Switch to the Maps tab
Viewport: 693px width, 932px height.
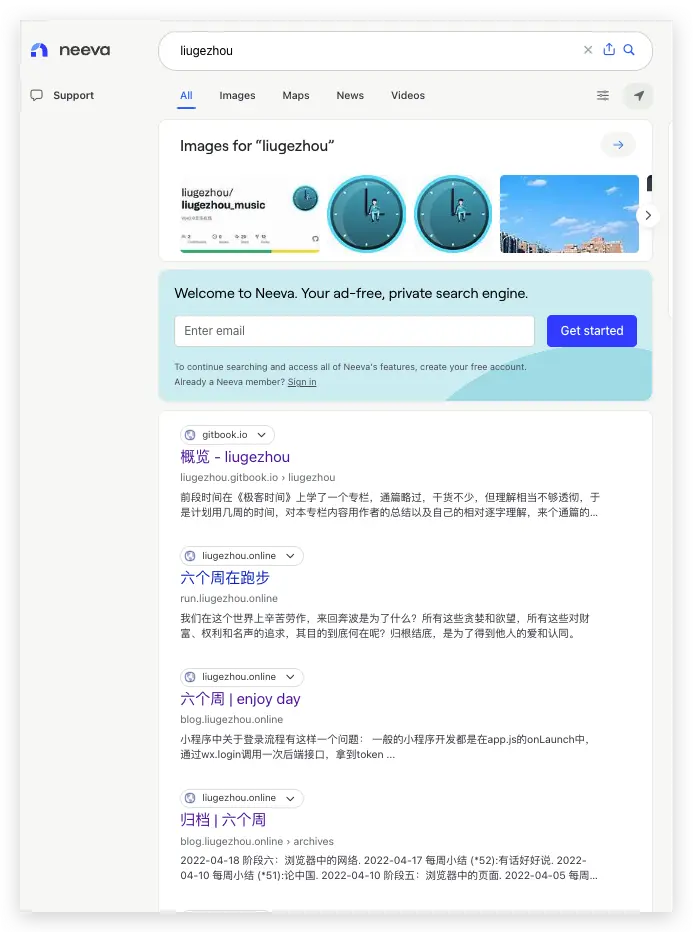click(295, 95)
